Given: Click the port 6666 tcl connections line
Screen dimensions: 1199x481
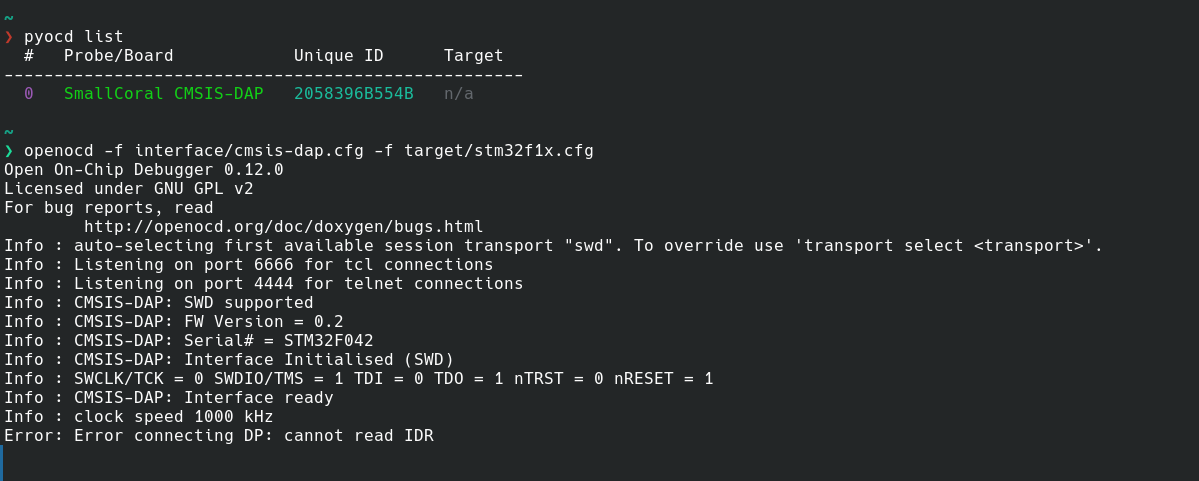Looking at the screenshot, I should coord(248,265).
